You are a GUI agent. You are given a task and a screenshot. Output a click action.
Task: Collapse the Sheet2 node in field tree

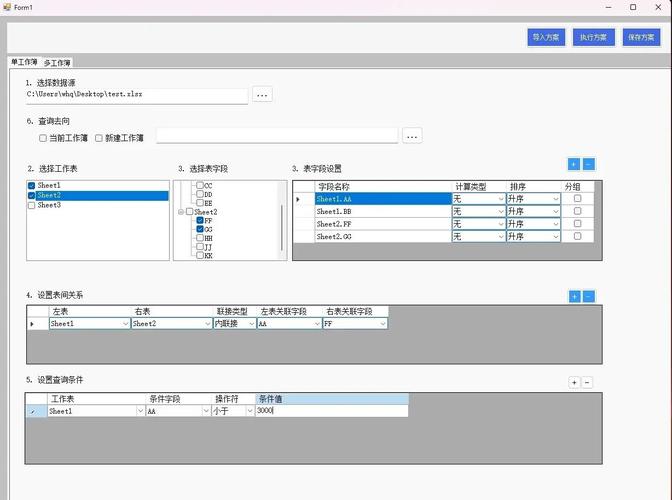point(181,212)
